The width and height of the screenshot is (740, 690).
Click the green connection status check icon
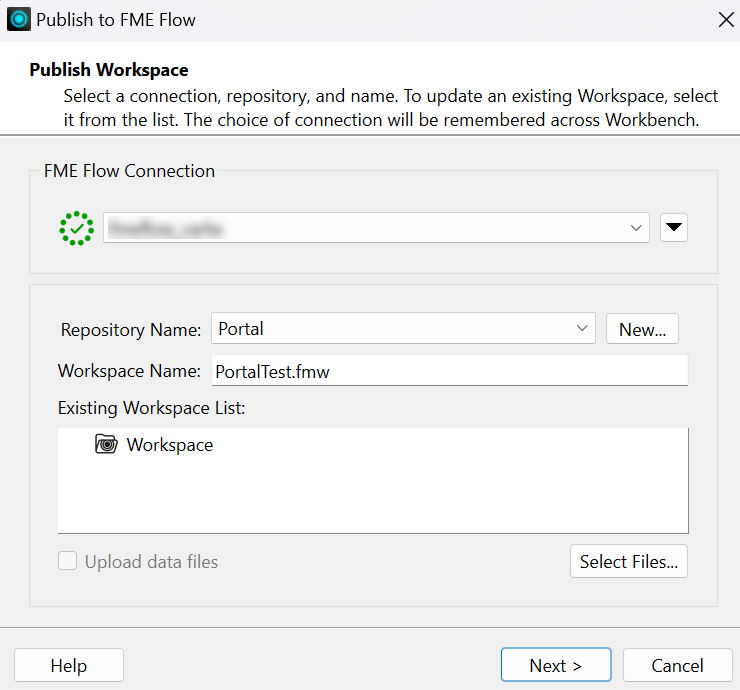coord(76,228)
